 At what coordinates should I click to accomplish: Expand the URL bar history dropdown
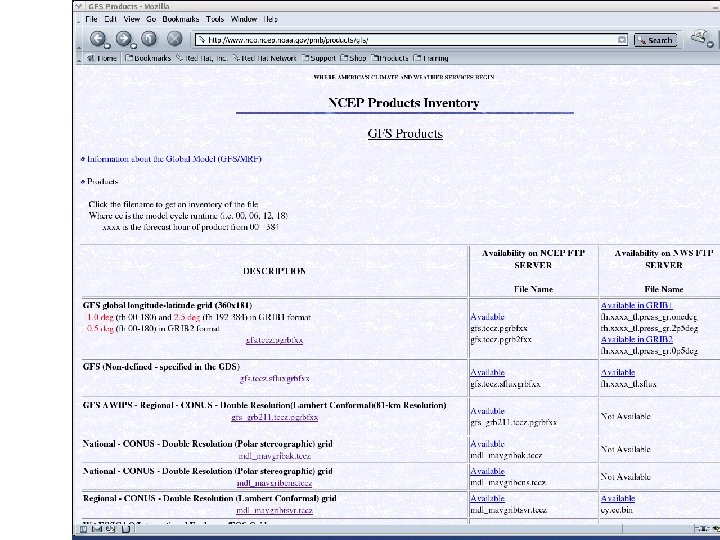[x=622, y=40]
